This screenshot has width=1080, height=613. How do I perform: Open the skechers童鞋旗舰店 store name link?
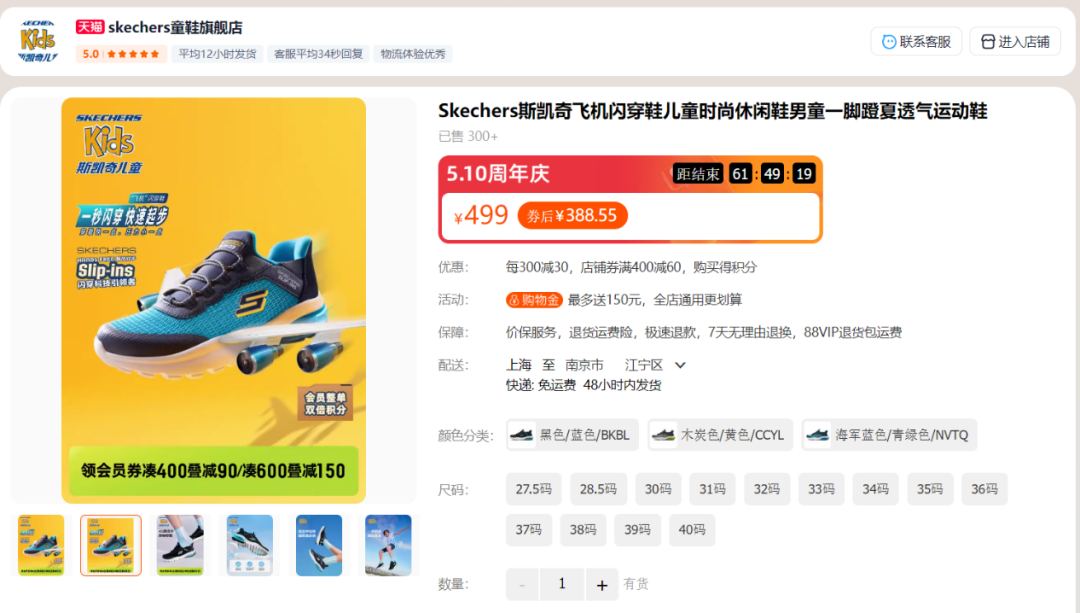(x=175, y=28)
